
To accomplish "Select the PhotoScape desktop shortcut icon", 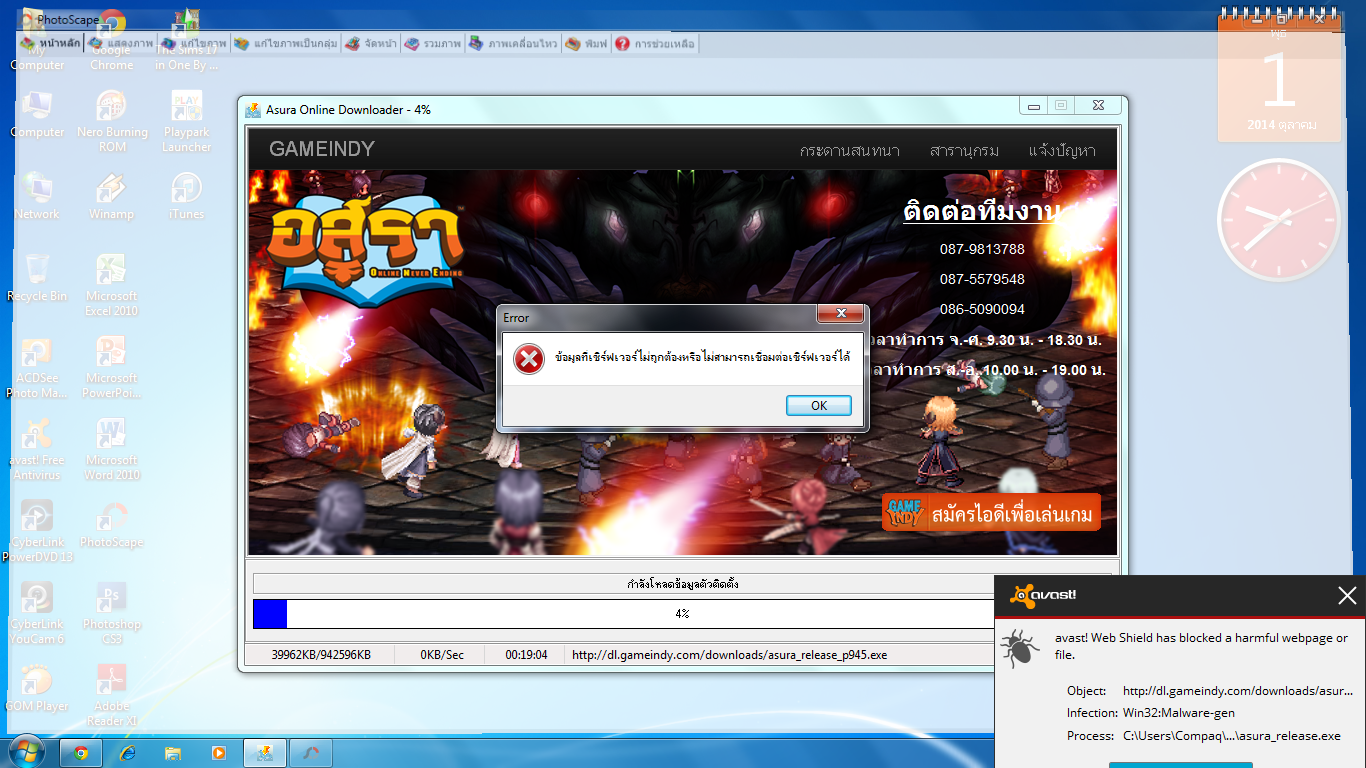I will [112, 524].
